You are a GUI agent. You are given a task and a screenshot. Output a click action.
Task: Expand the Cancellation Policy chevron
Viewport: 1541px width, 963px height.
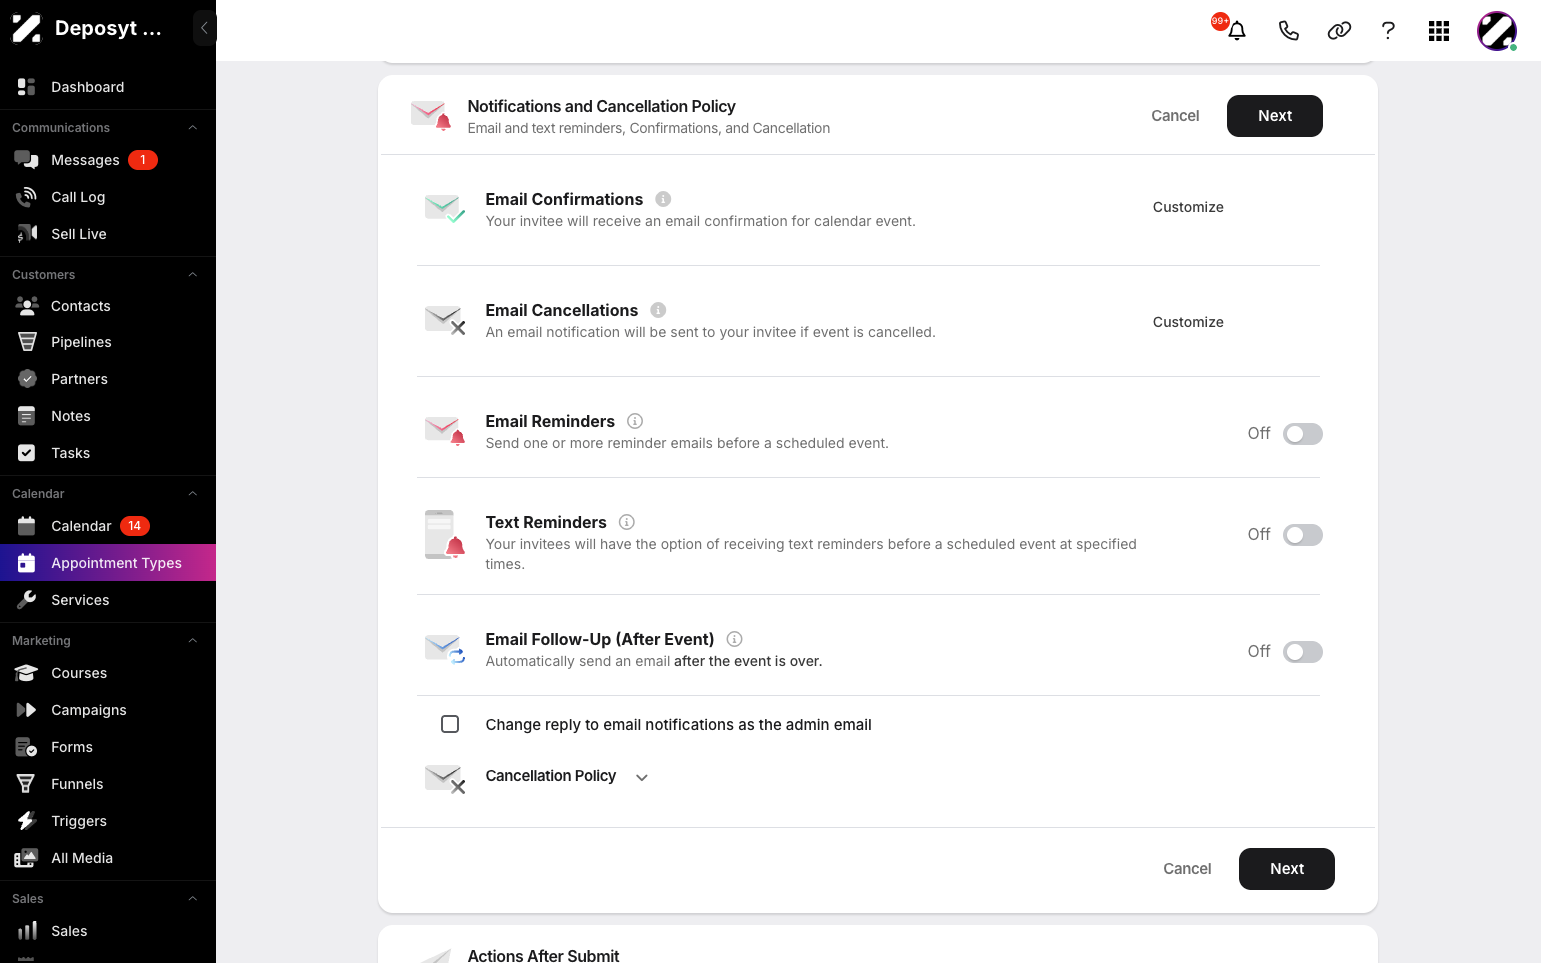642,777
